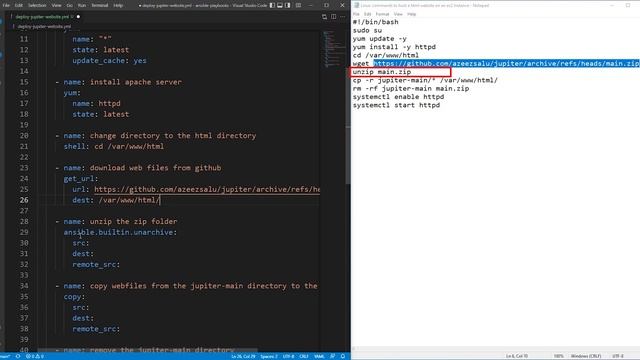Click the unsaved-changes dot on the editor tab
Image resolution: width=640 pixels, height=360 pixels.
pos(78,17)
